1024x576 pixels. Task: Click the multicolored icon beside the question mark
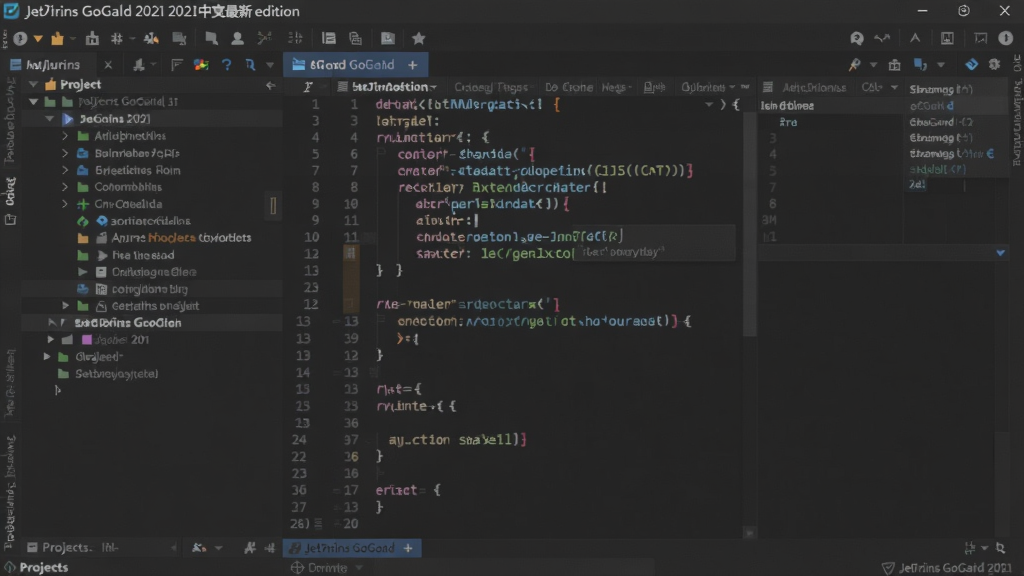point(201,65)
